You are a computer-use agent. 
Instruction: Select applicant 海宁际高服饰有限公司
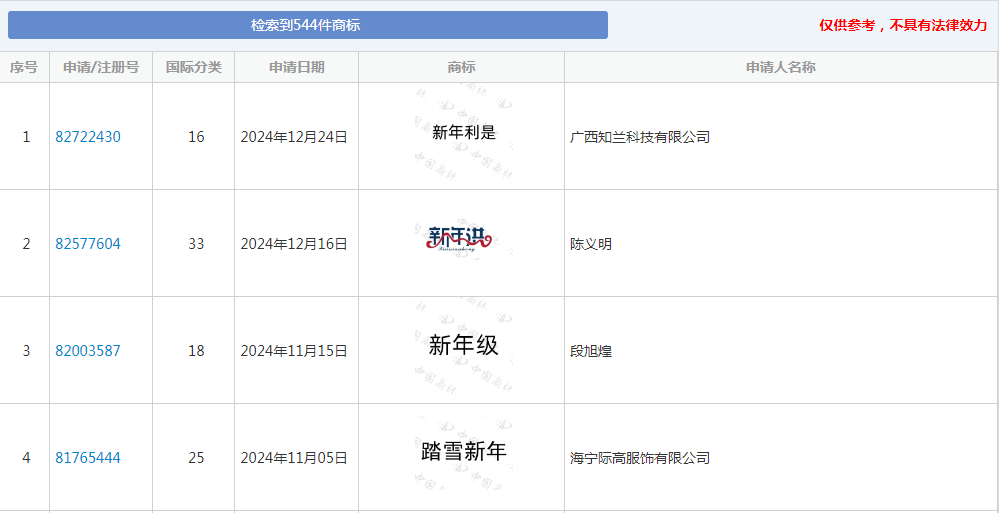[640, 457]
